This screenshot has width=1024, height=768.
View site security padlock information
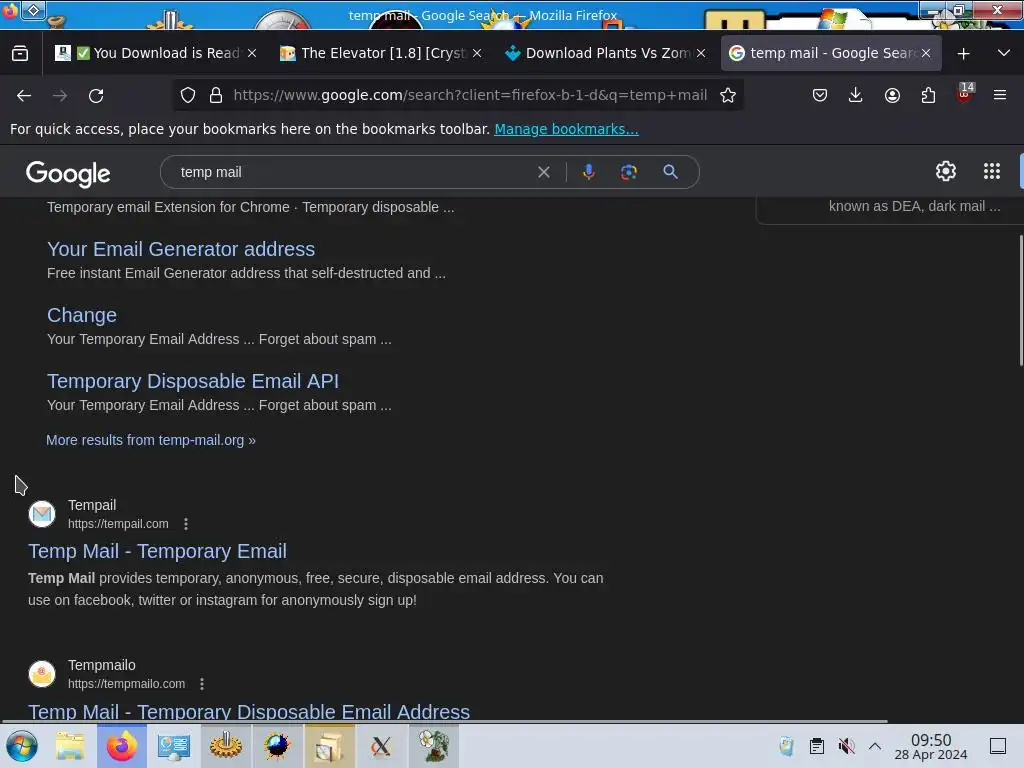point(216,95)
